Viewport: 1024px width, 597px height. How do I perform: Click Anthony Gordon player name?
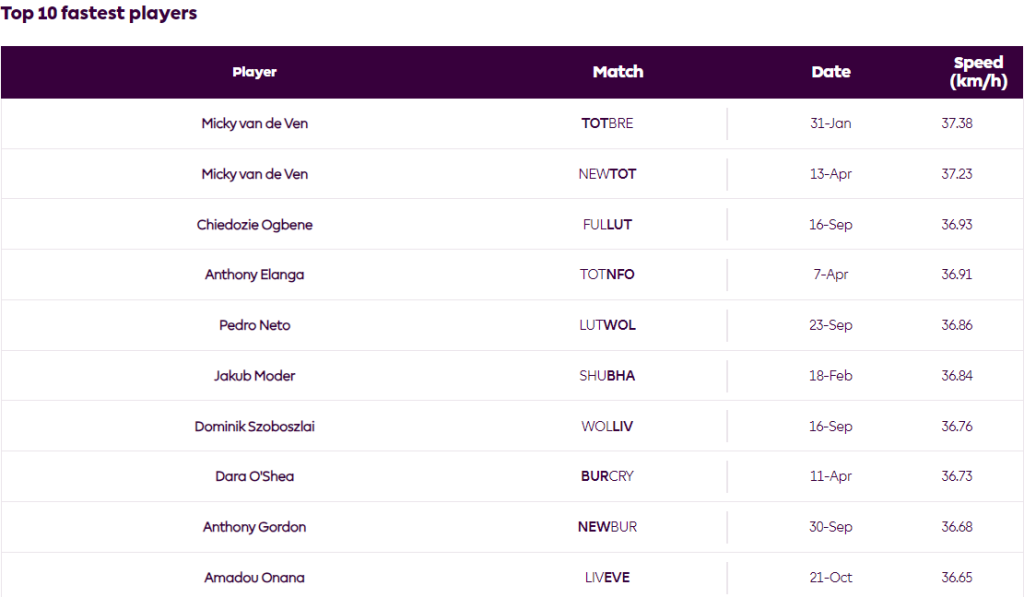tap(254, 527)
